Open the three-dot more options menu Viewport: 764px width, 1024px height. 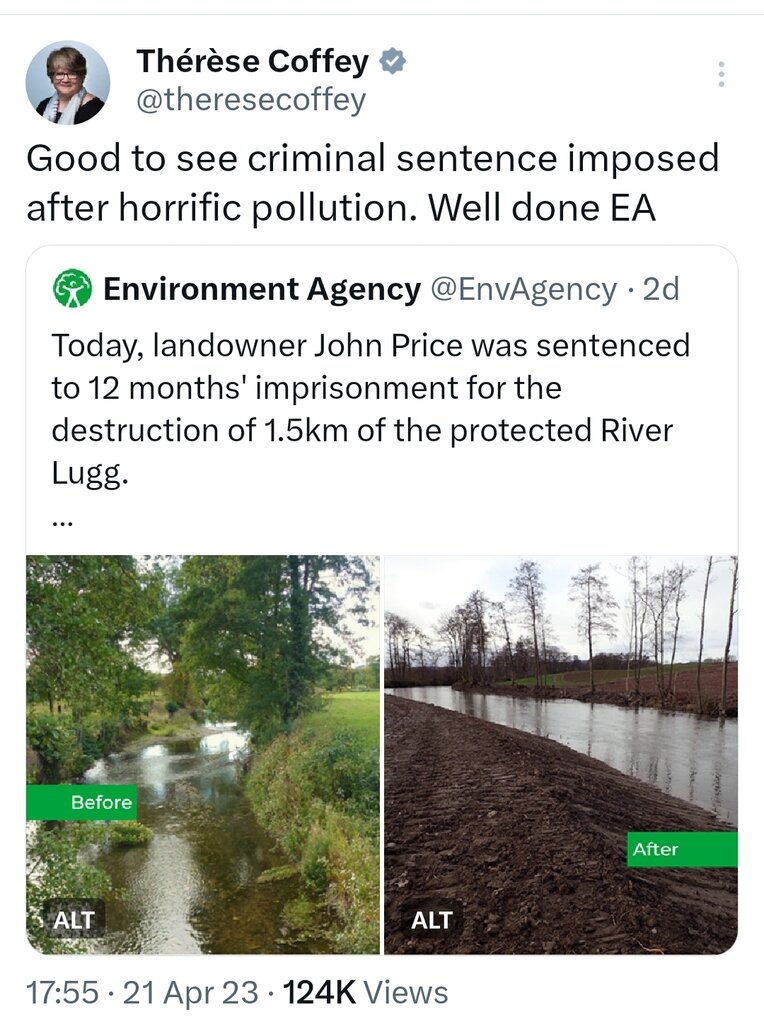[x=721, y=74]
